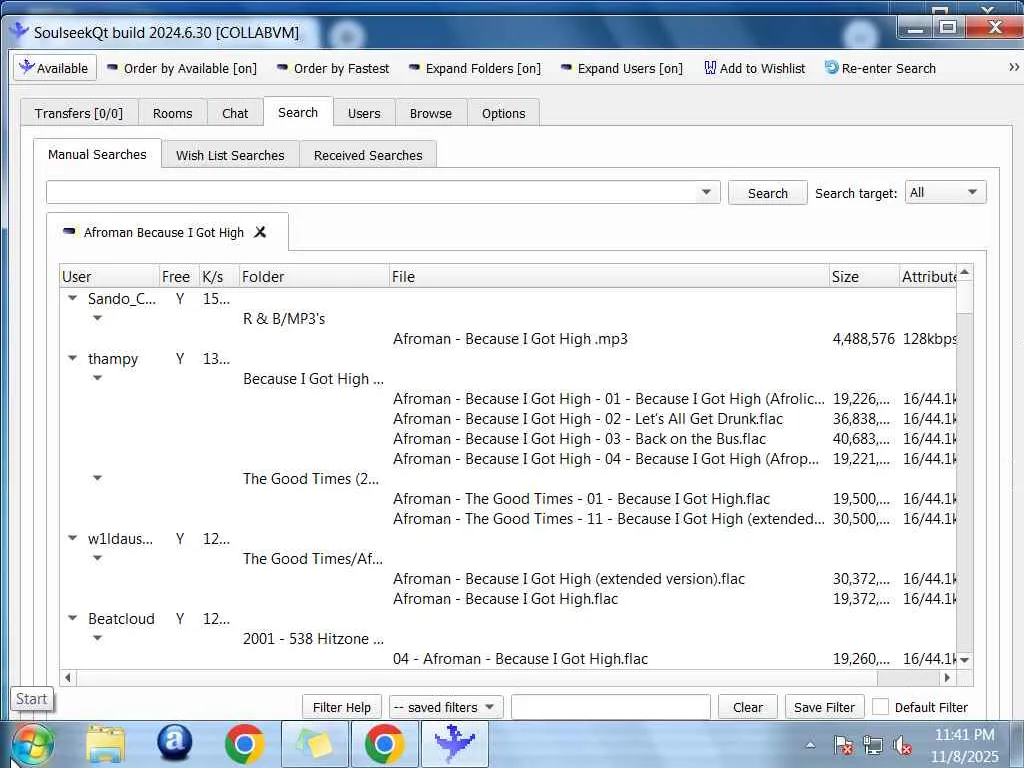The image size is (1024, 768).
Task: Sort results by Folder column header
Action: (313, 276)
